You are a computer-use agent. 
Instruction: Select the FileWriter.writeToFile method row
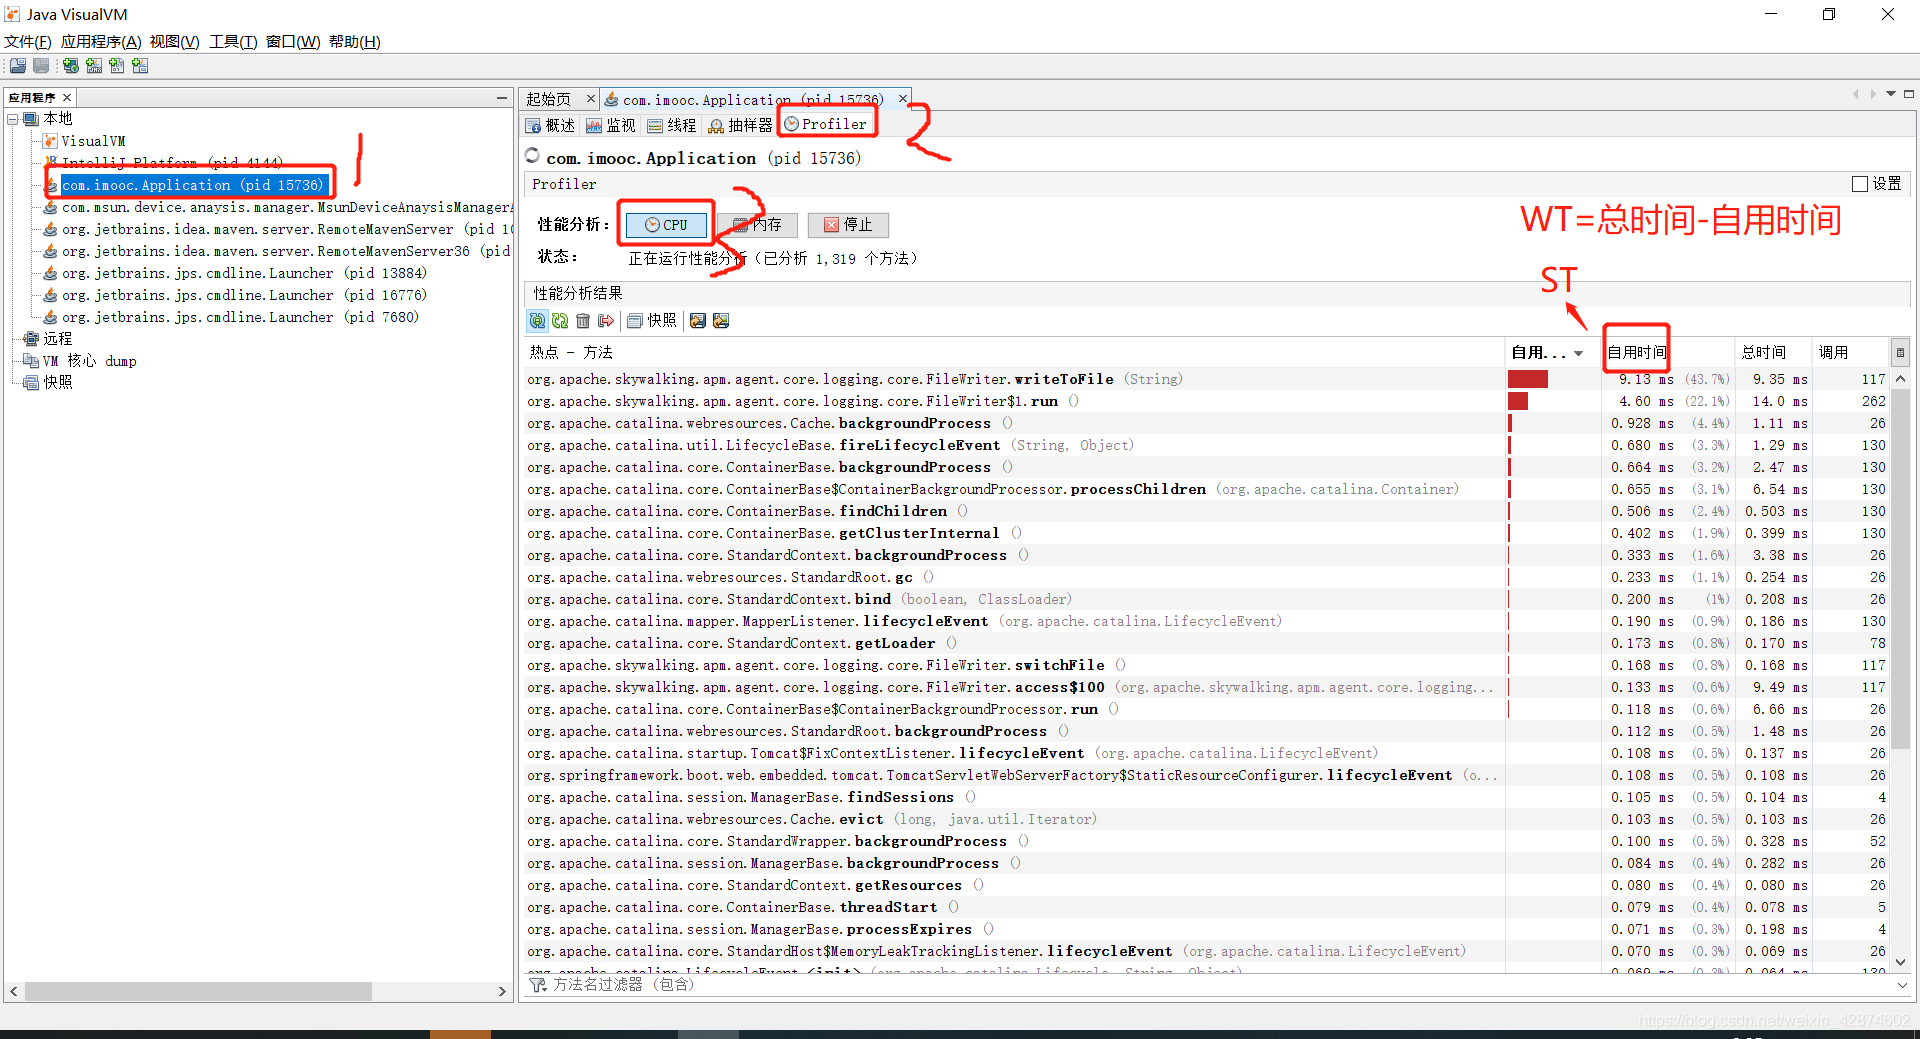[x=1207, y=379]
